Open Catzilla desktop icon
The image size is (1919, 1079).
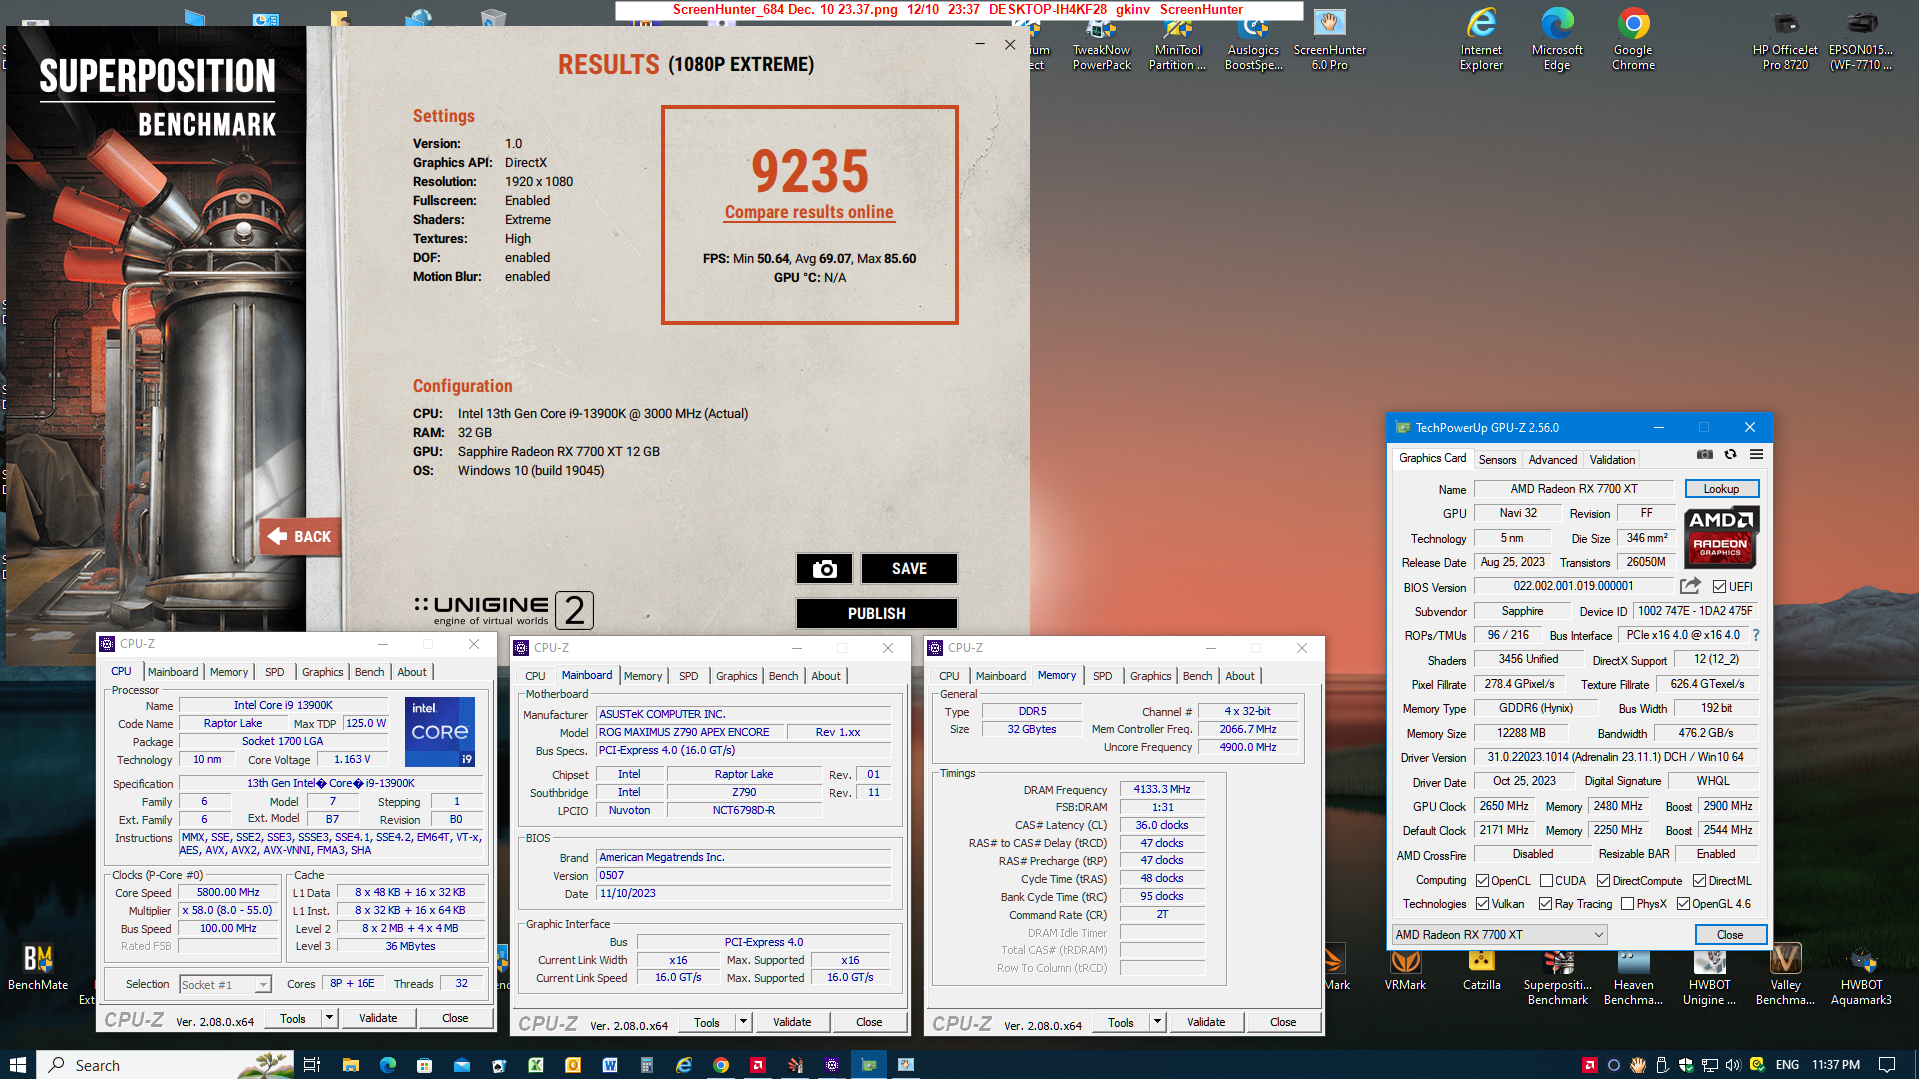tap(1481, 967)
